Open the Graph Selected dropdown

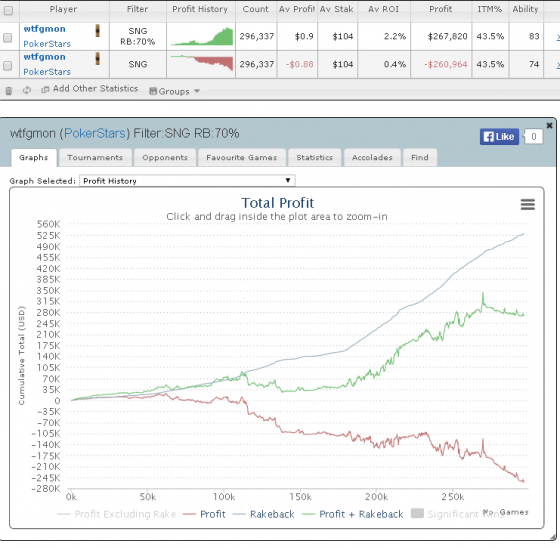click(187, 181)
